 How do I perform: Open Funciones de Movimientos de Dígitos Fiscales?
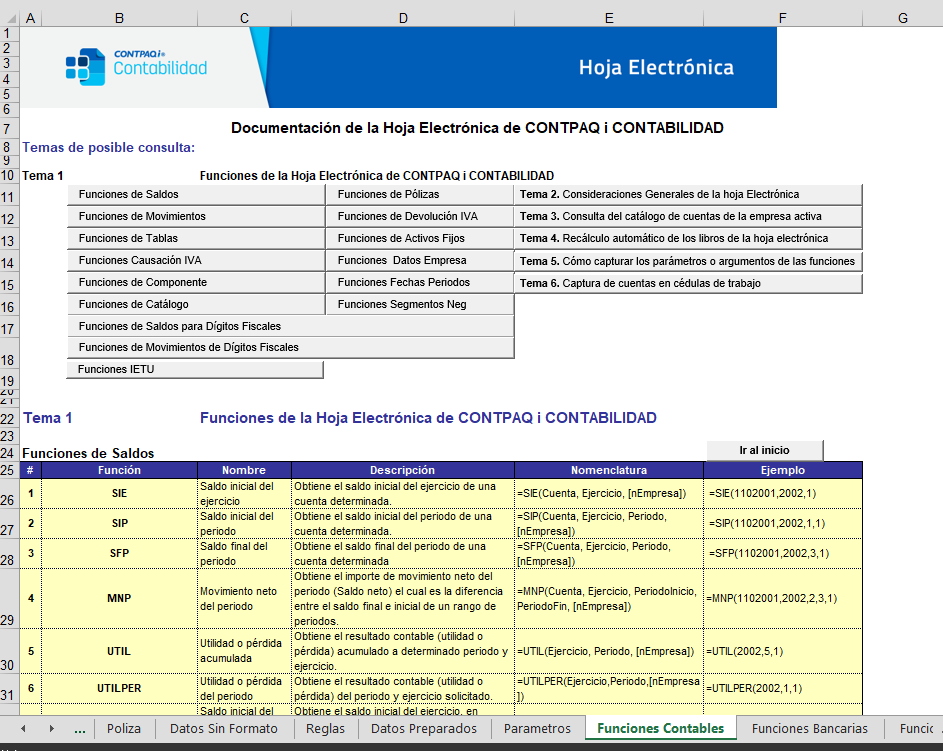pyautogui.click(x=290, y=348)
